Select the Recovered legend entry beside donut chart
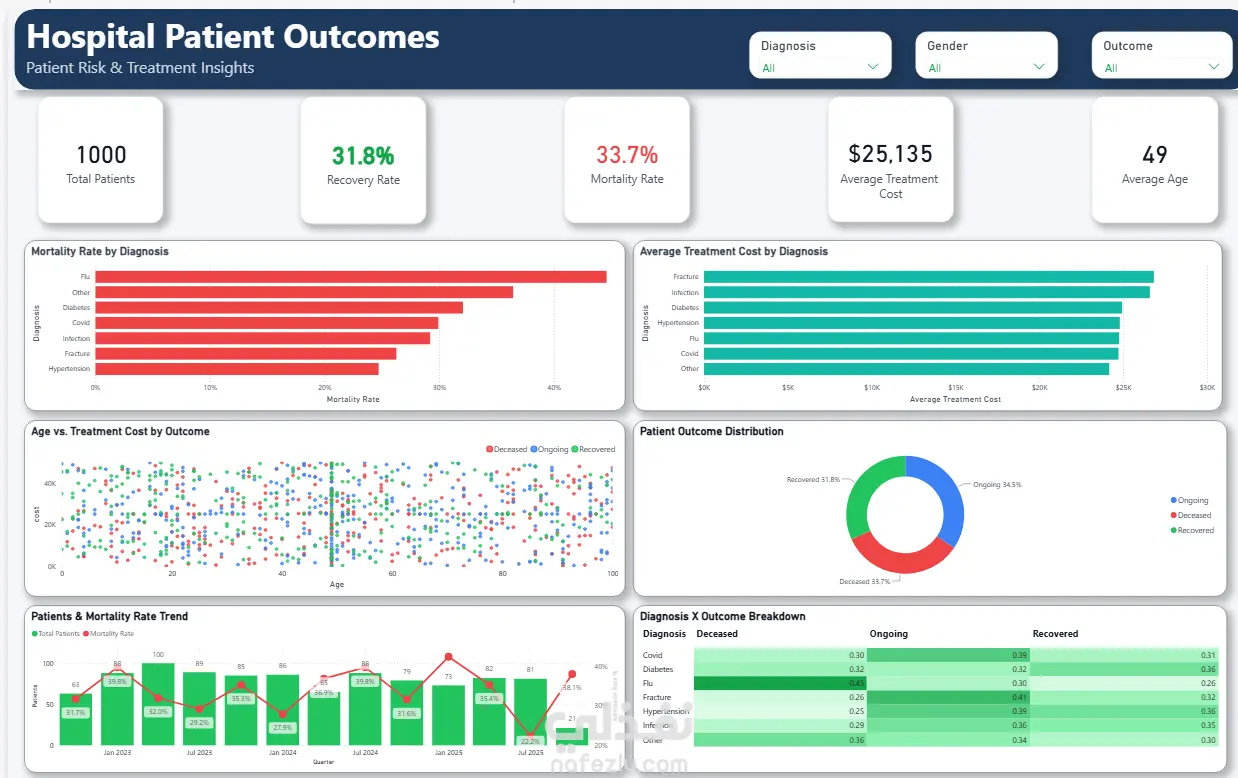The width and height of the screenshot is (1238, 778). click(1192, 530)
